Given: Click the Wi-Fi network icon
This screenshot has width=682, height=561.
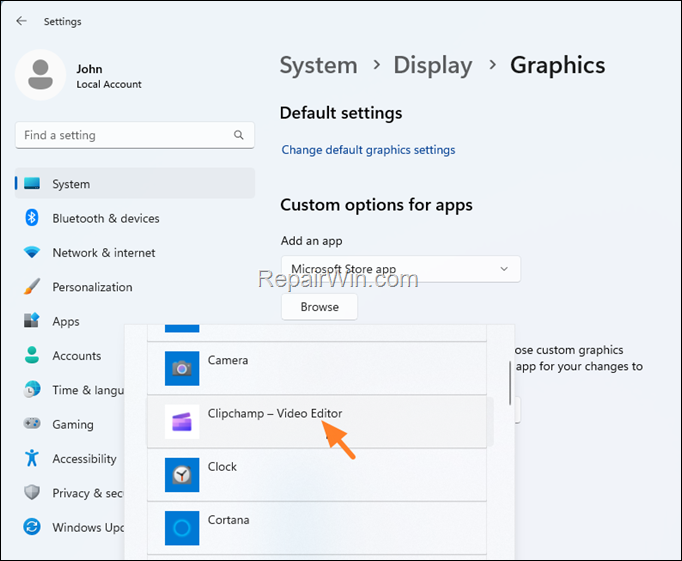Looking at the screenshot, I should 32,252.
